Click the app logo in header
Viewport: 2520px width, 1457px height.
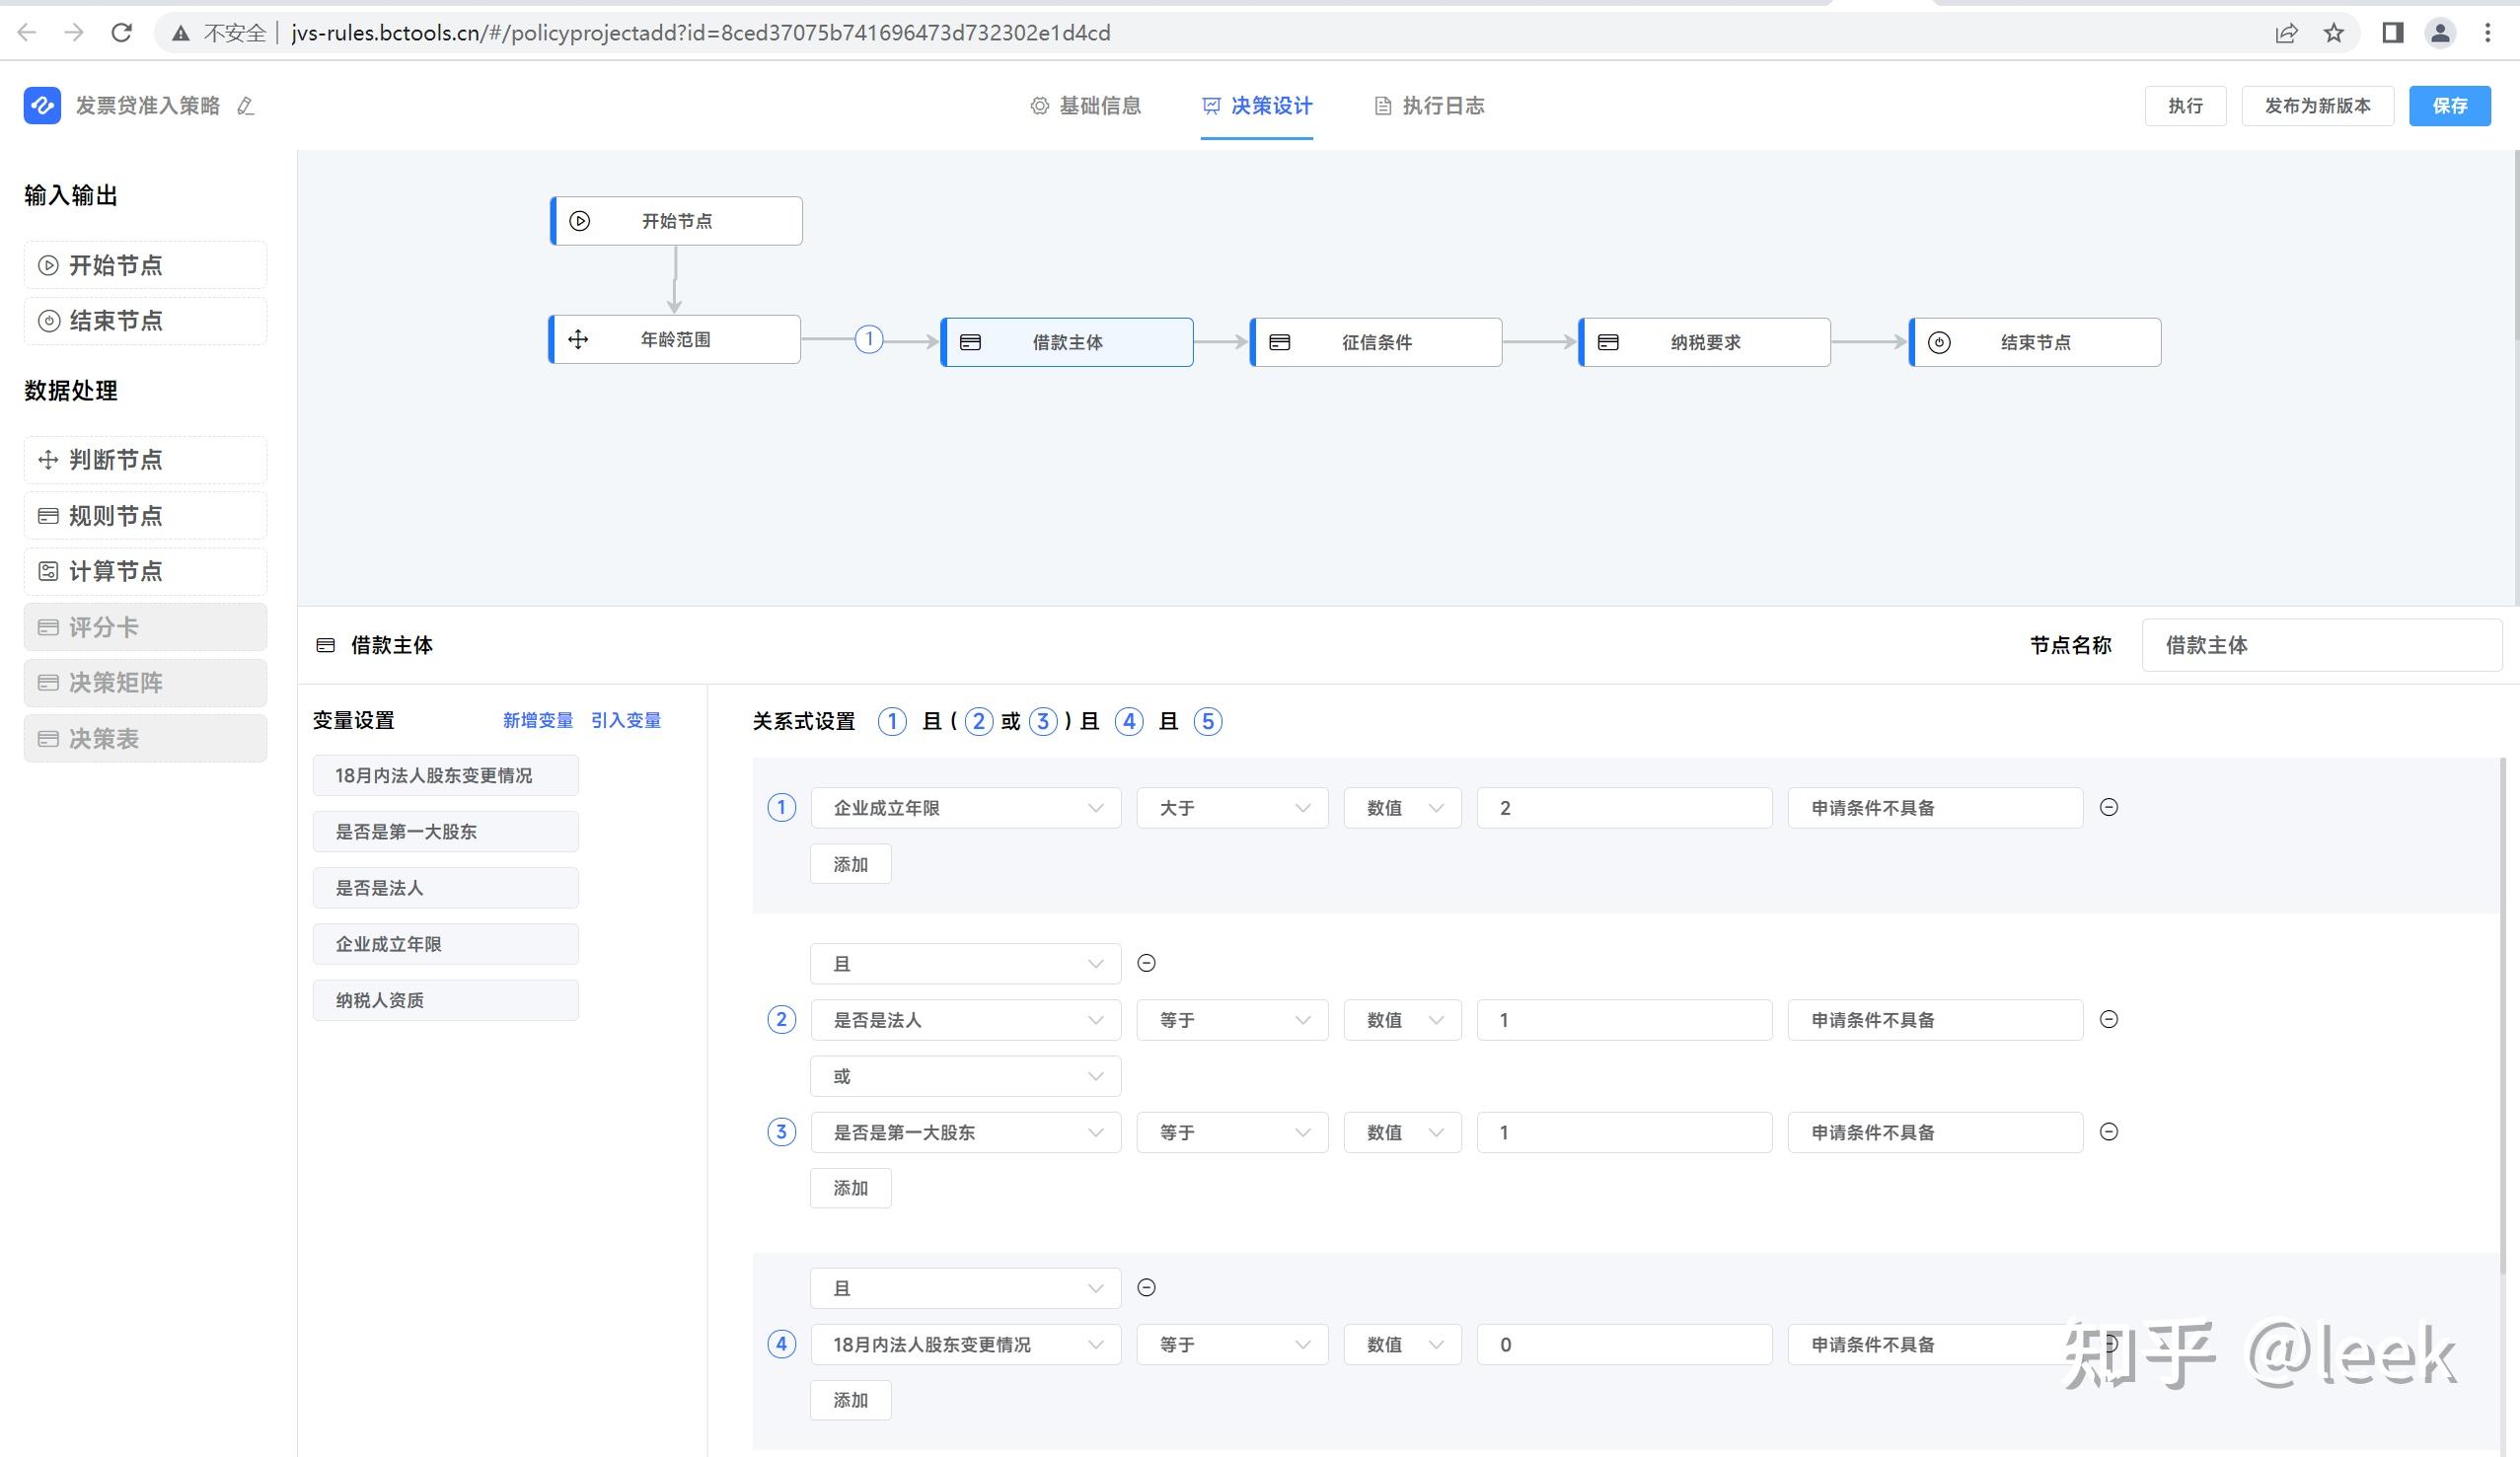pyautogui.click(x=42, y=105)
